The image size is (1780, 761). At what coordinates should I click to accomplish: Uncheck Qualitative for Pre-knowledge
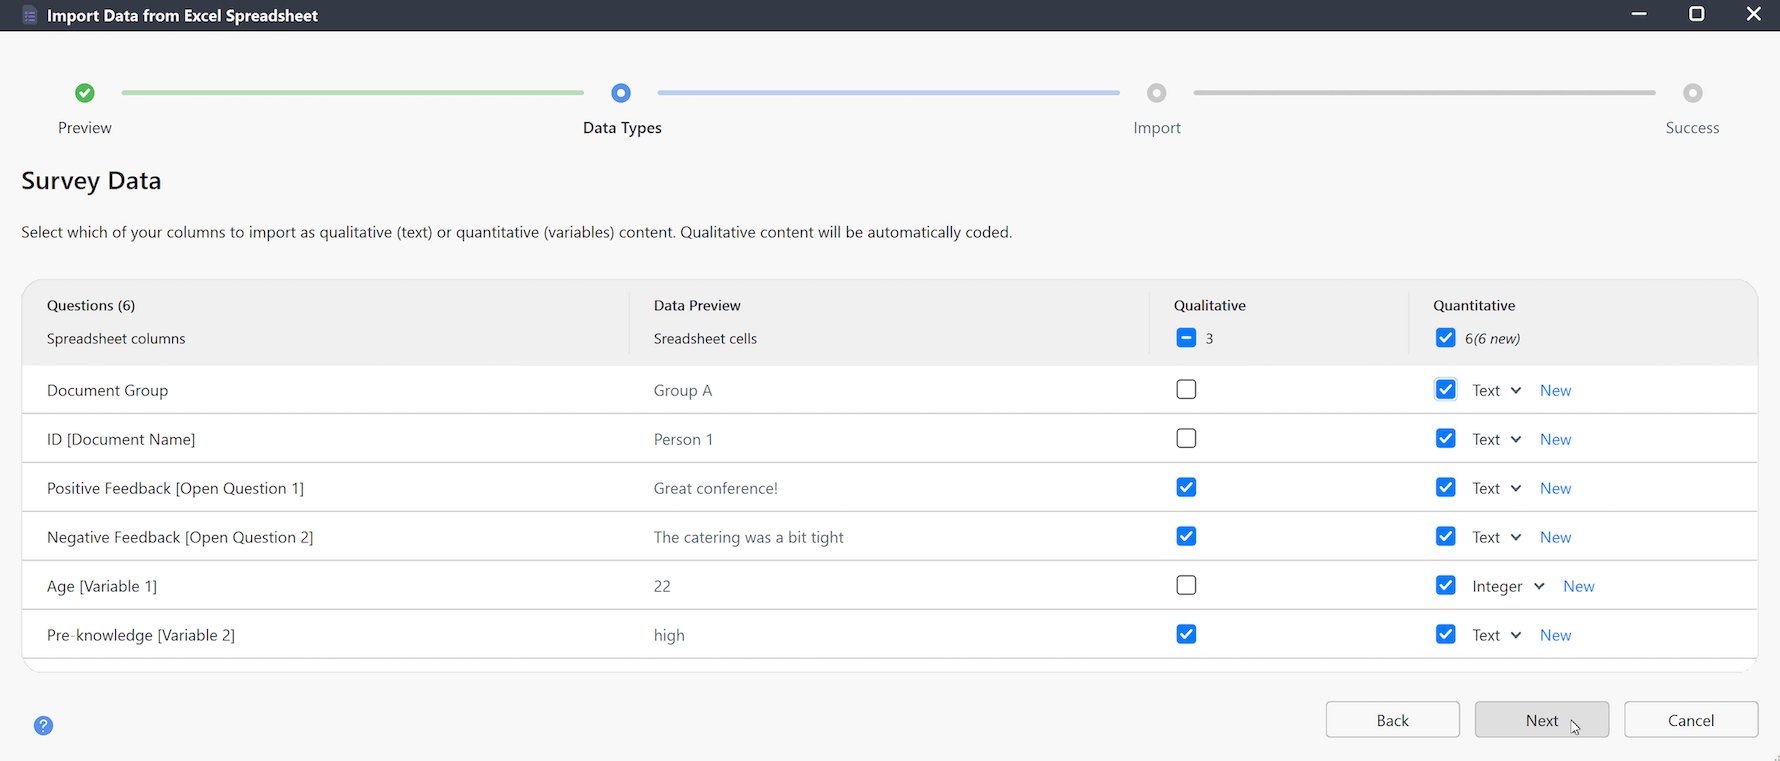pyautogui.click(x=1186, y=635)
